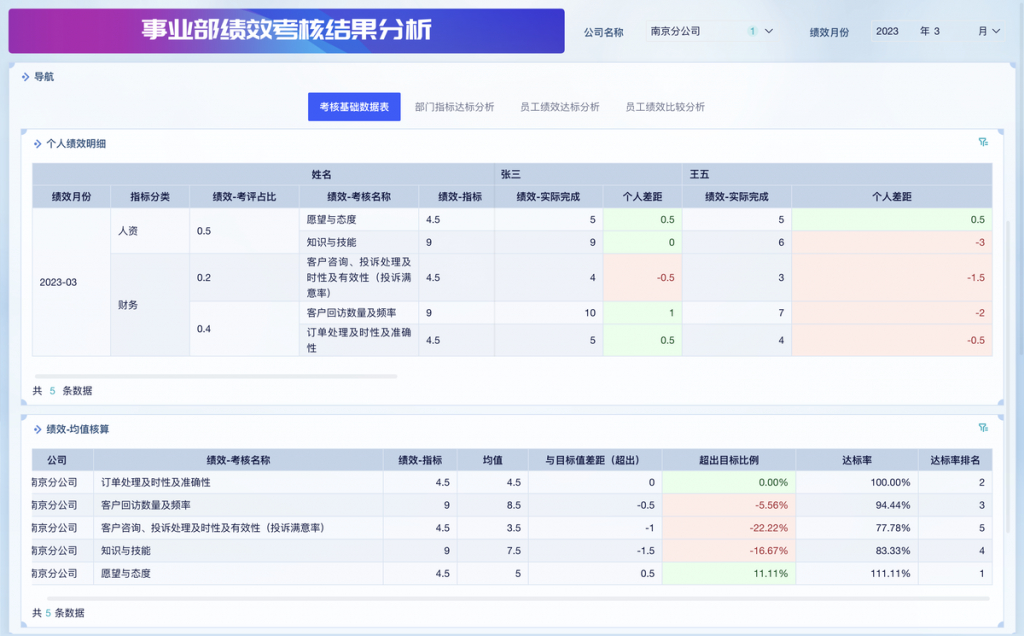Viewport: 1024px width, 636px height.
Task: Click arrow icon beside 个人绩效明细 title
Action: tap(37, 144)
